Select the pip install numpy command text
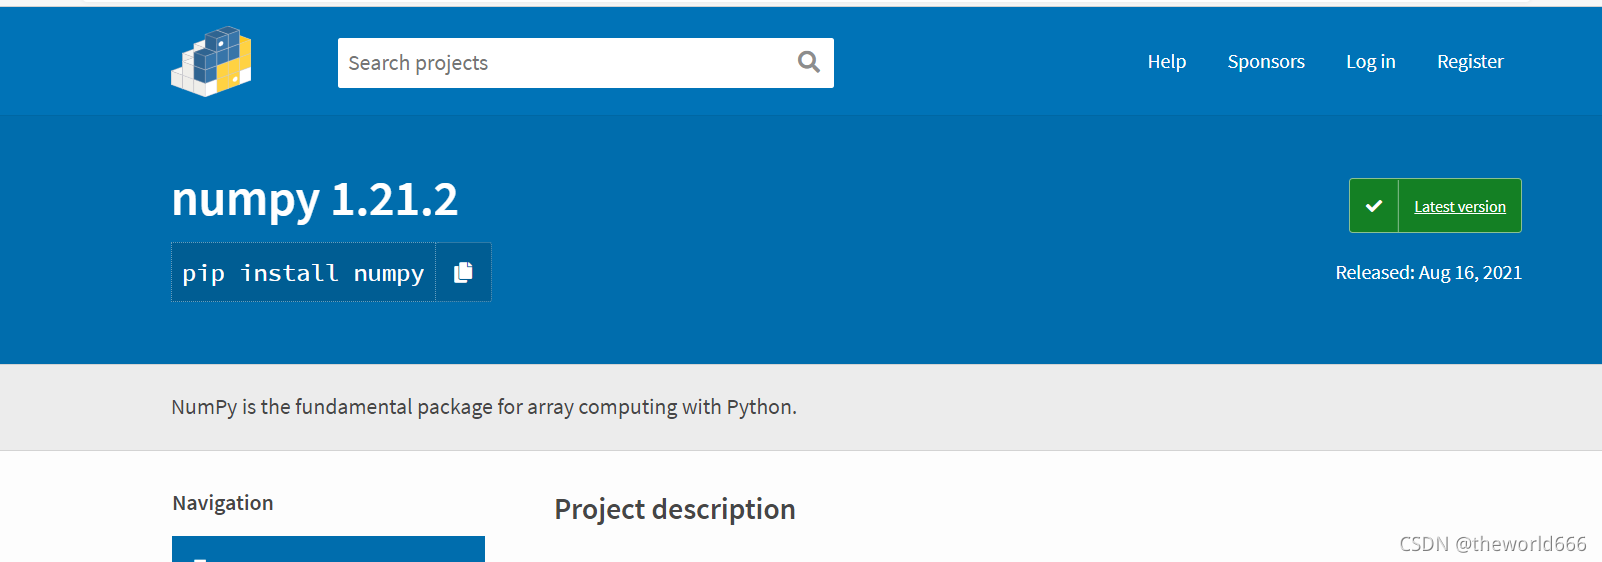 coord(303,273)
